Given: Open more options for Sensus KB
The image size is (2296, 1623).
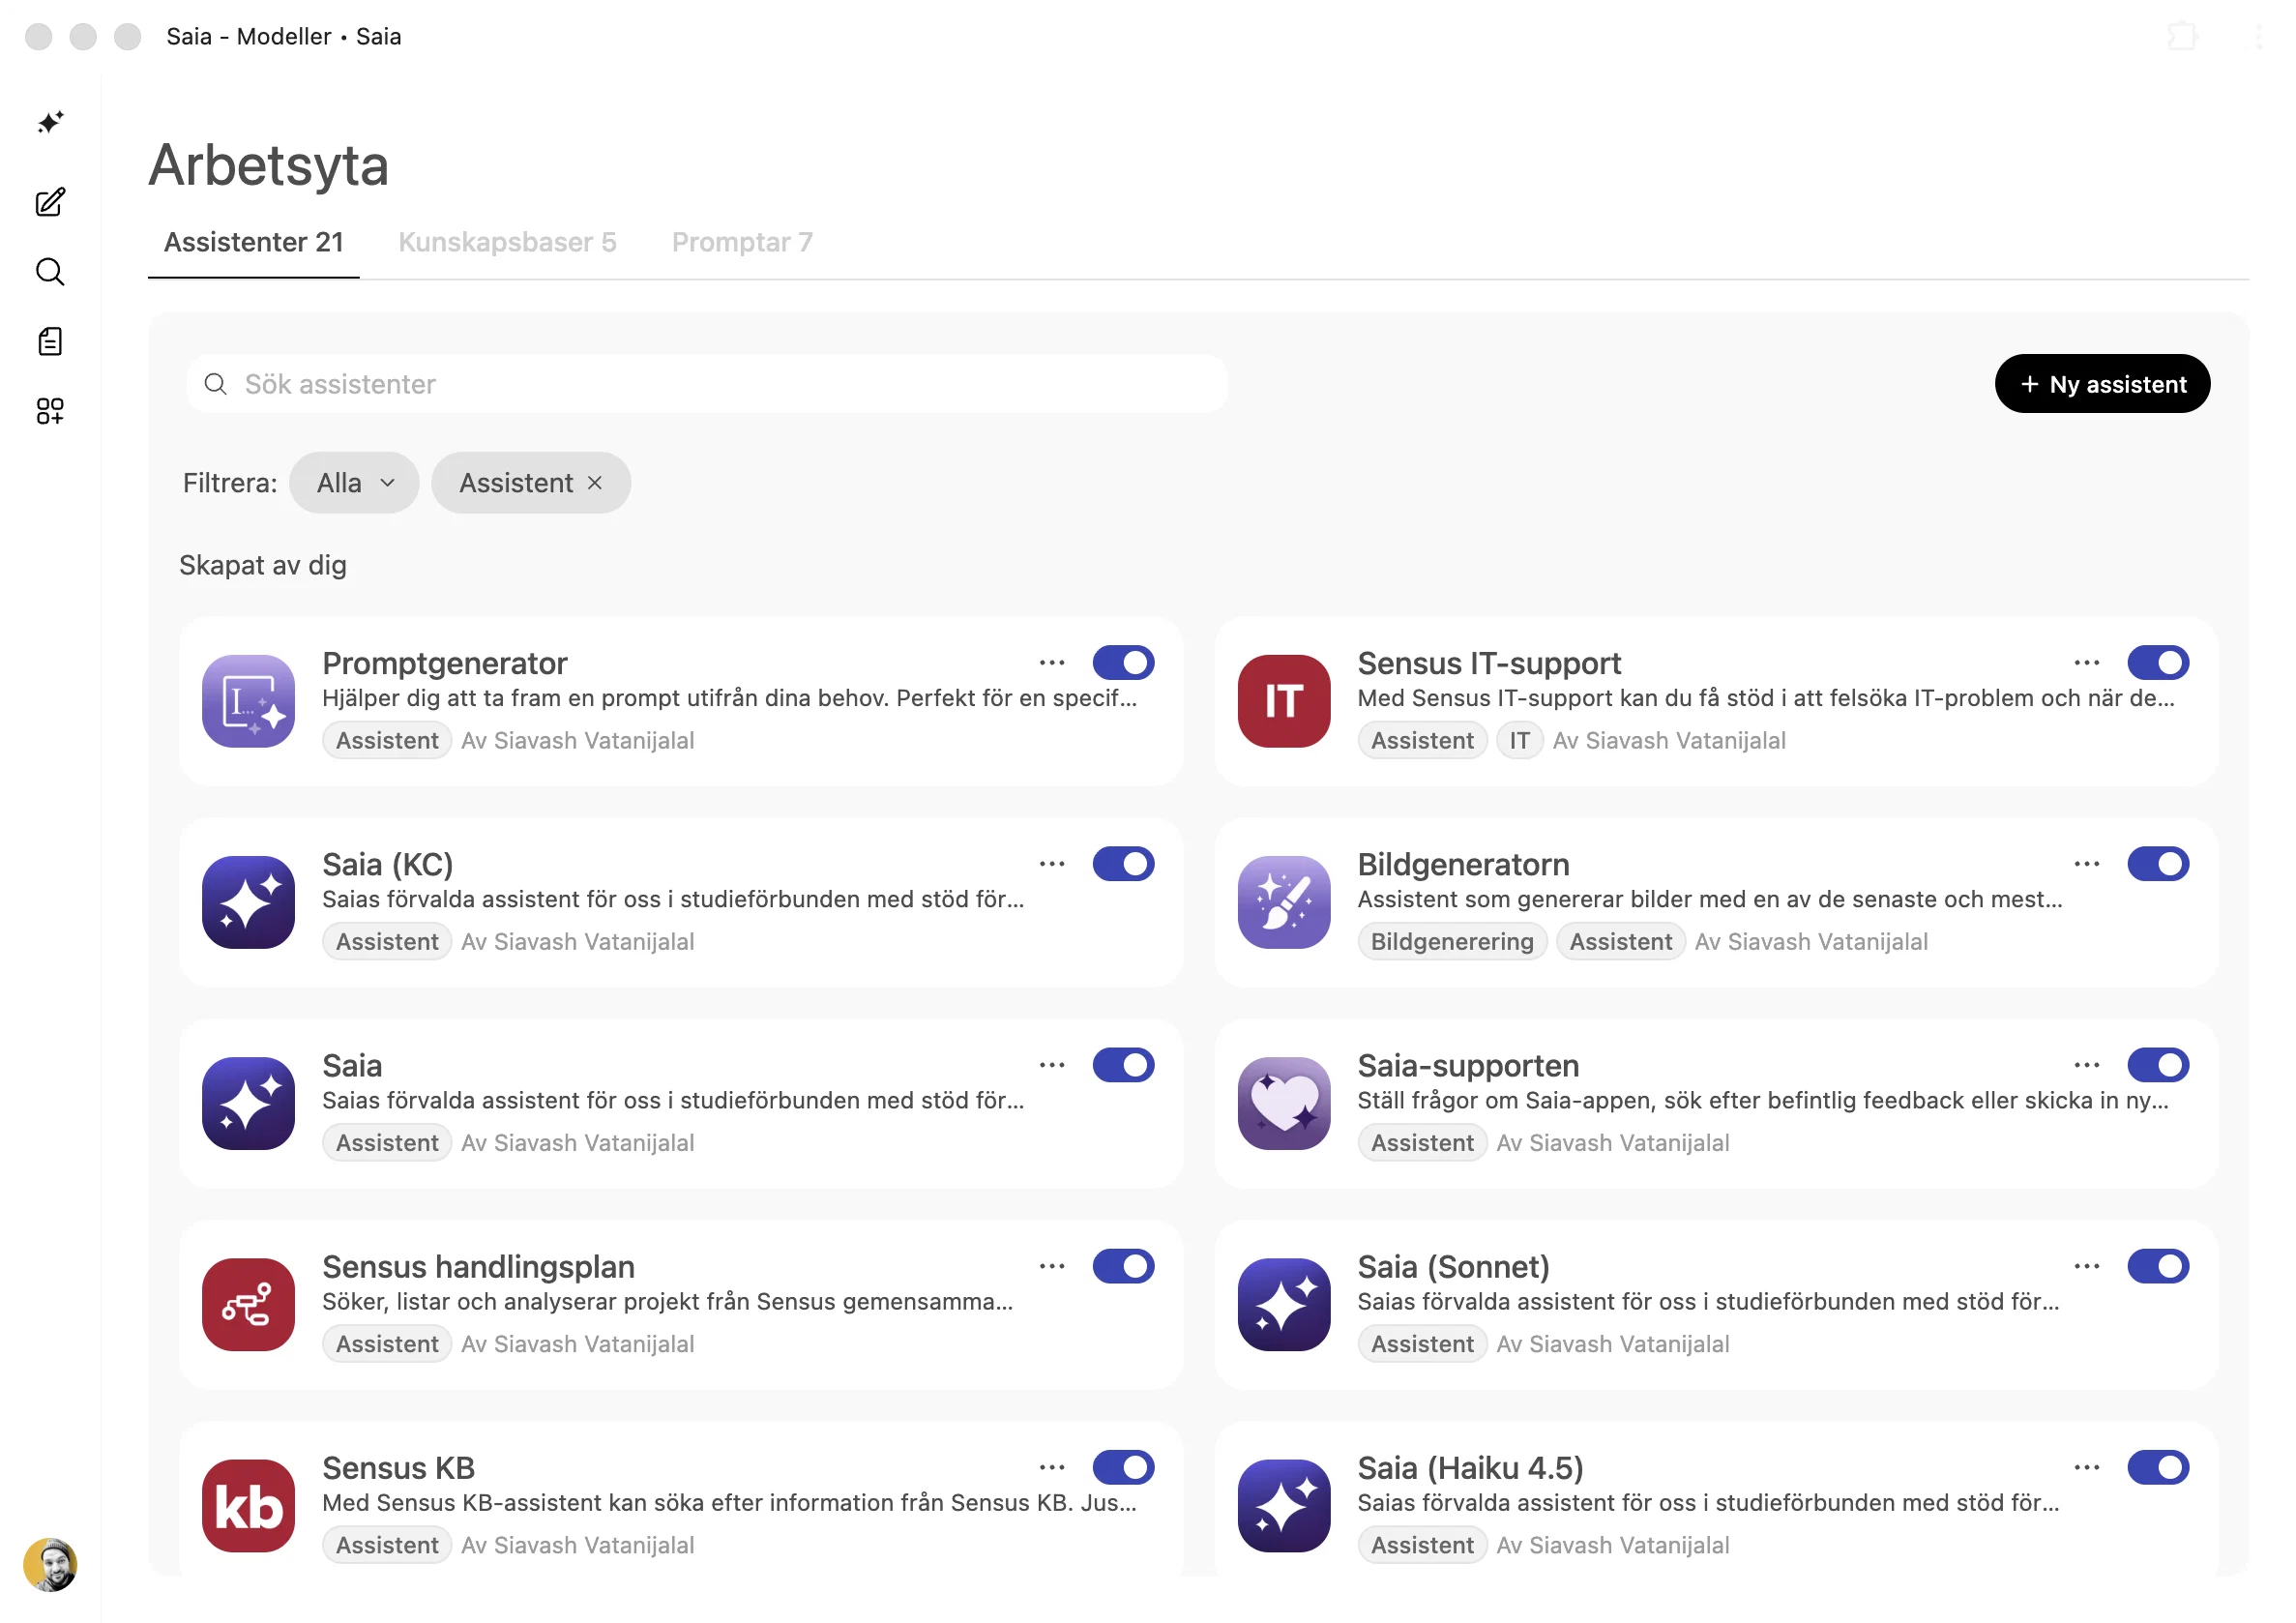Looking at the screenshot, I should 1052,1466.
